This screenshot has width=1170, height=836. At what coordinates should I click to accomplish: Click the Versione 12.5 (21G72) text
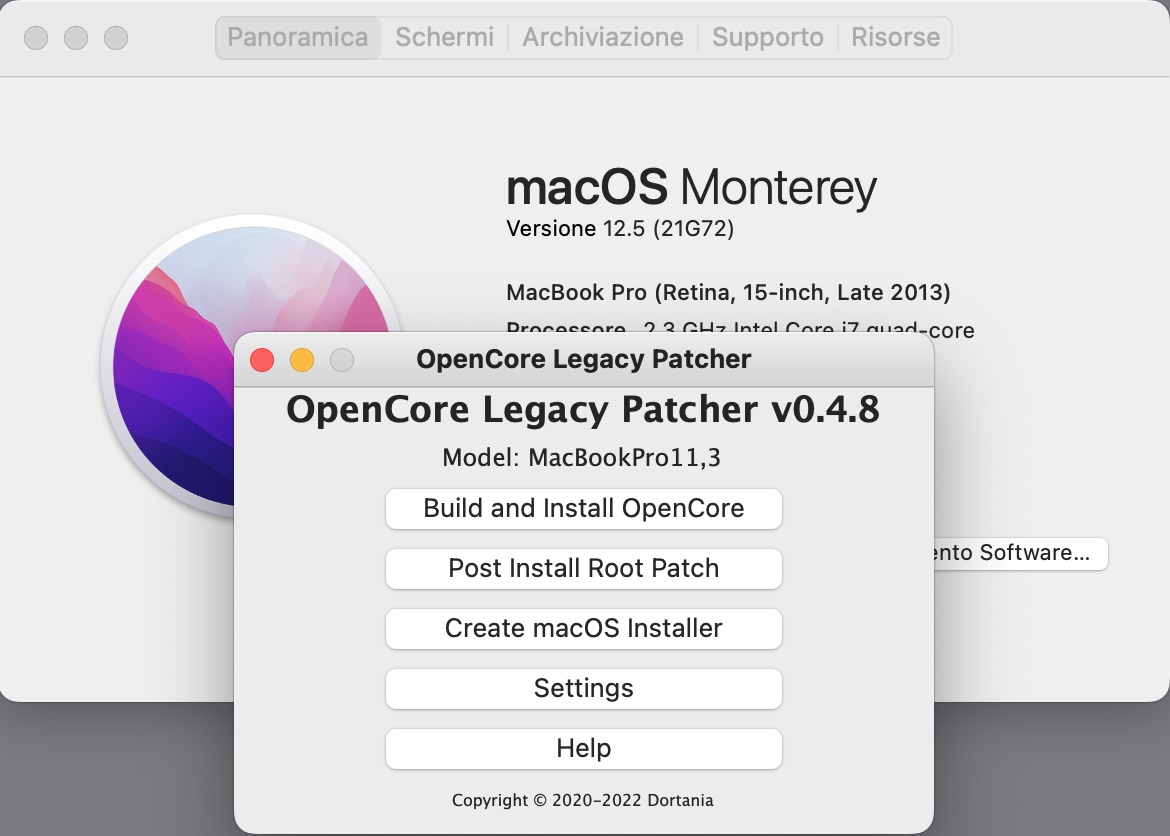click(620, 229)
